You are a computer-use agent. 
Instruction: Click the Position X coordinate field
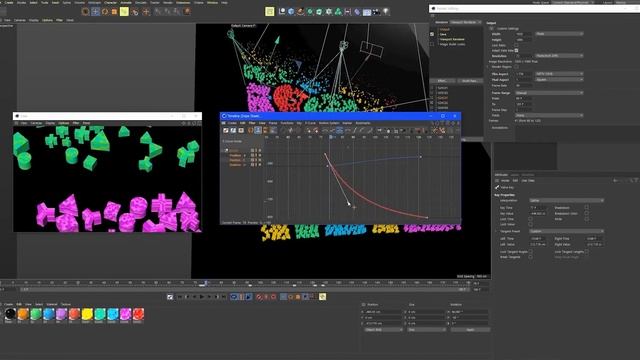click(383, 312)
